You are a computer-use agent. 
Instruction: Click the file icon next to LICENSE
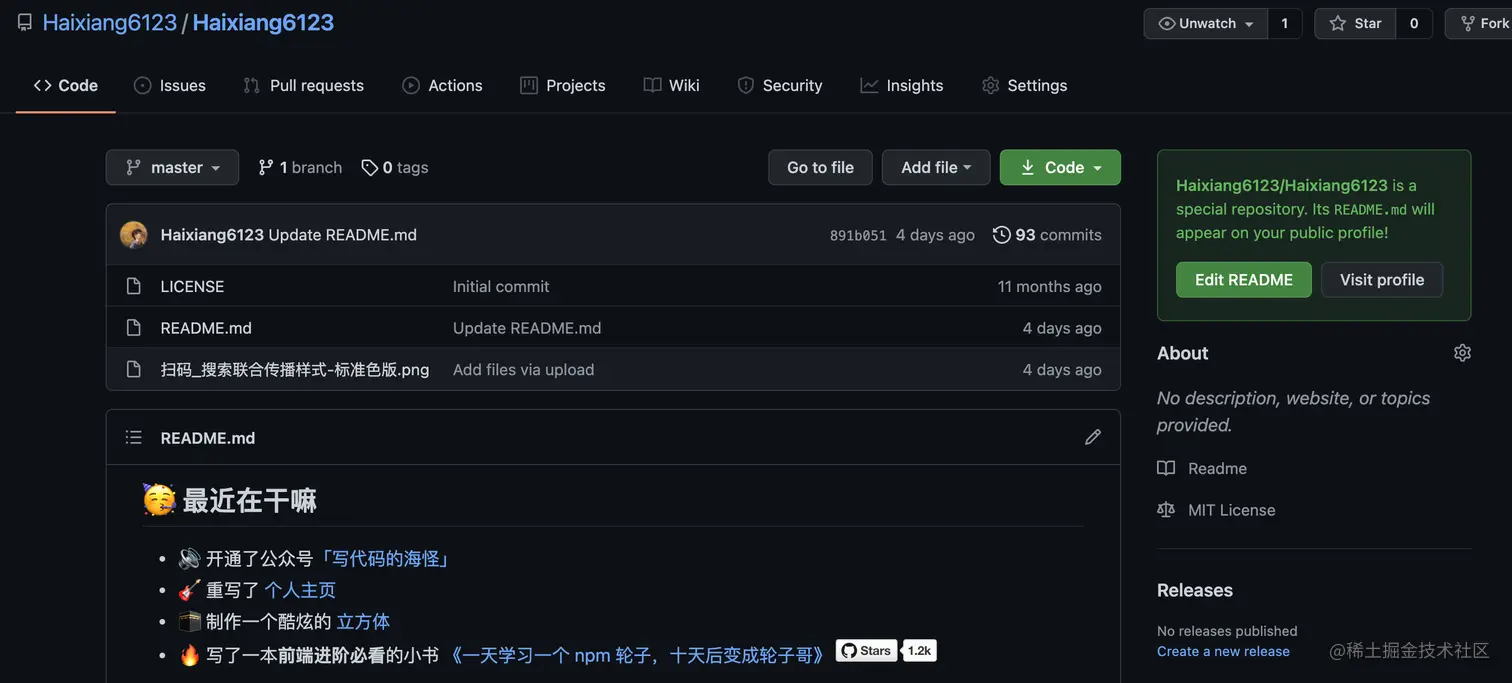tap(133, 286)
